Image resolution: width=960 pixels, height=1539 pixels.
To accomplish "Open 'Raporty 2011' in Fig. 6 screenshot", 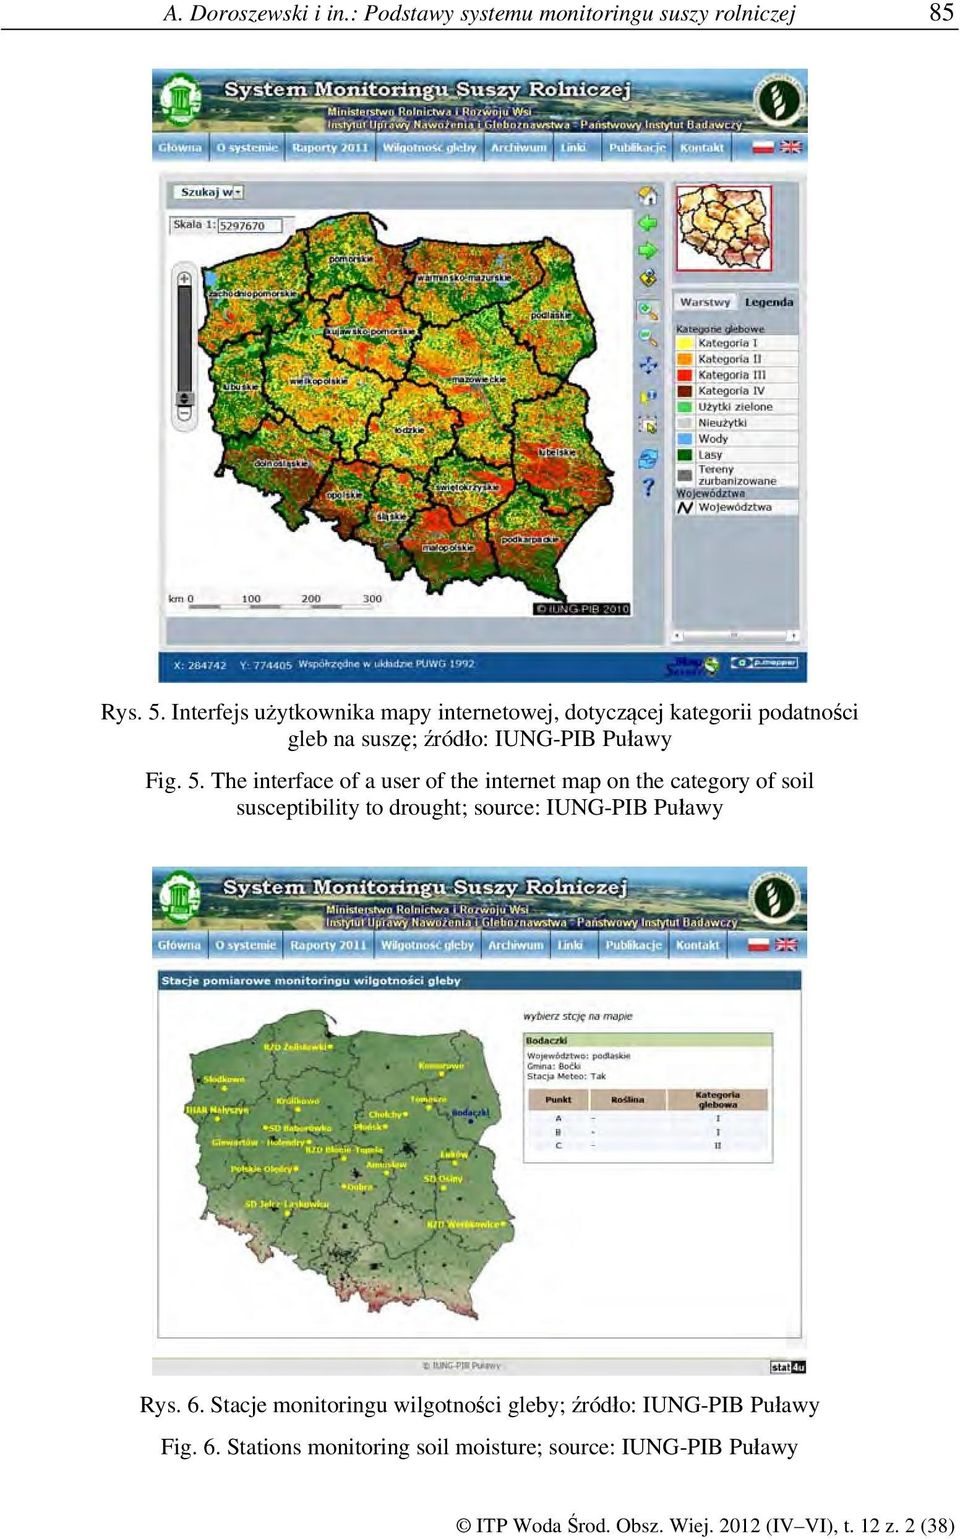I will (328, 945).
